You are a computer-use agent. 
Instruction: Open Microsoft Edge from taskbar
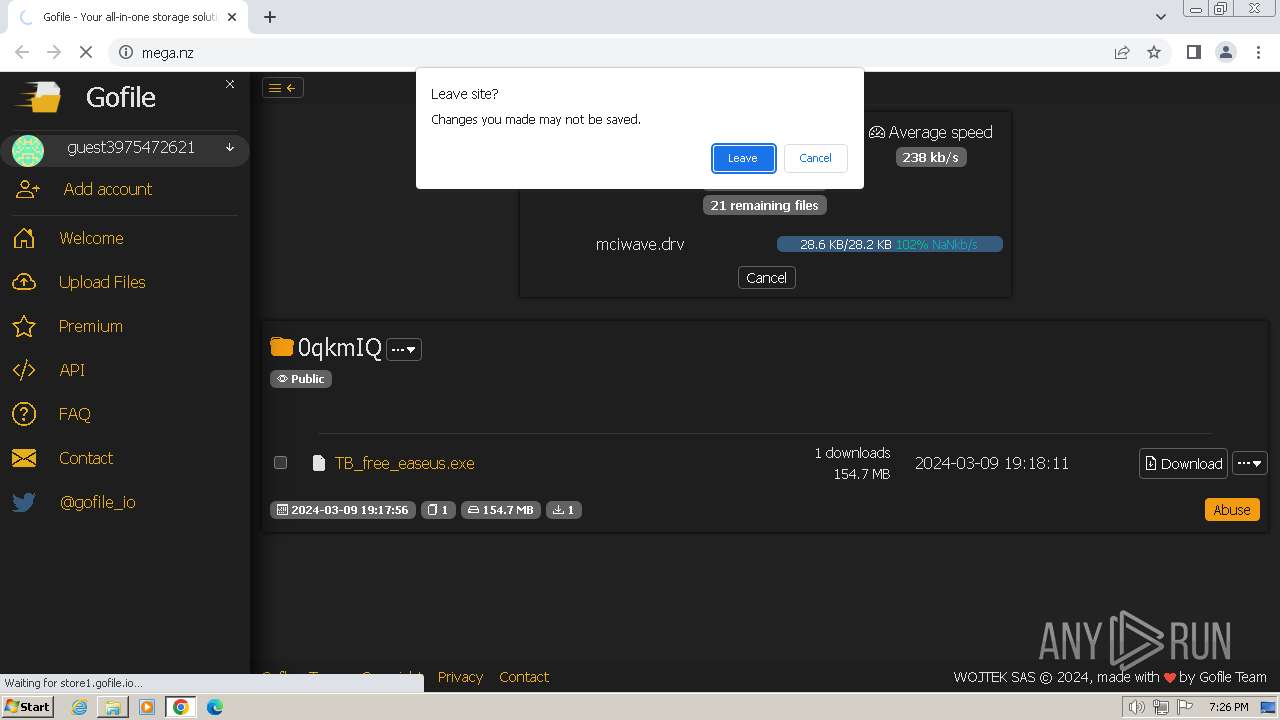215,707
